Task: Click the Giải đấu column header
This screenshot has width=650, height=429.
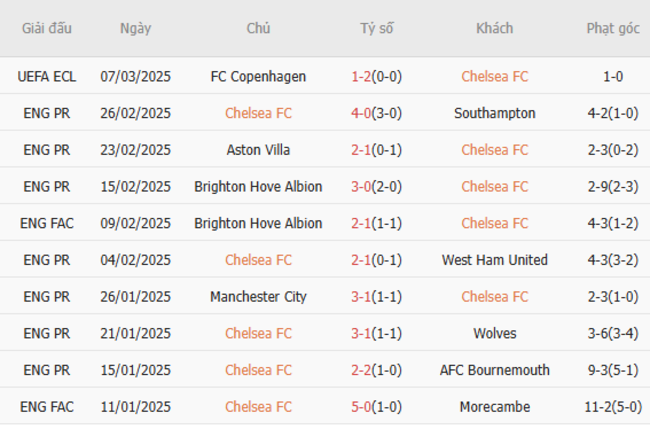Action: tap(46, 28)
